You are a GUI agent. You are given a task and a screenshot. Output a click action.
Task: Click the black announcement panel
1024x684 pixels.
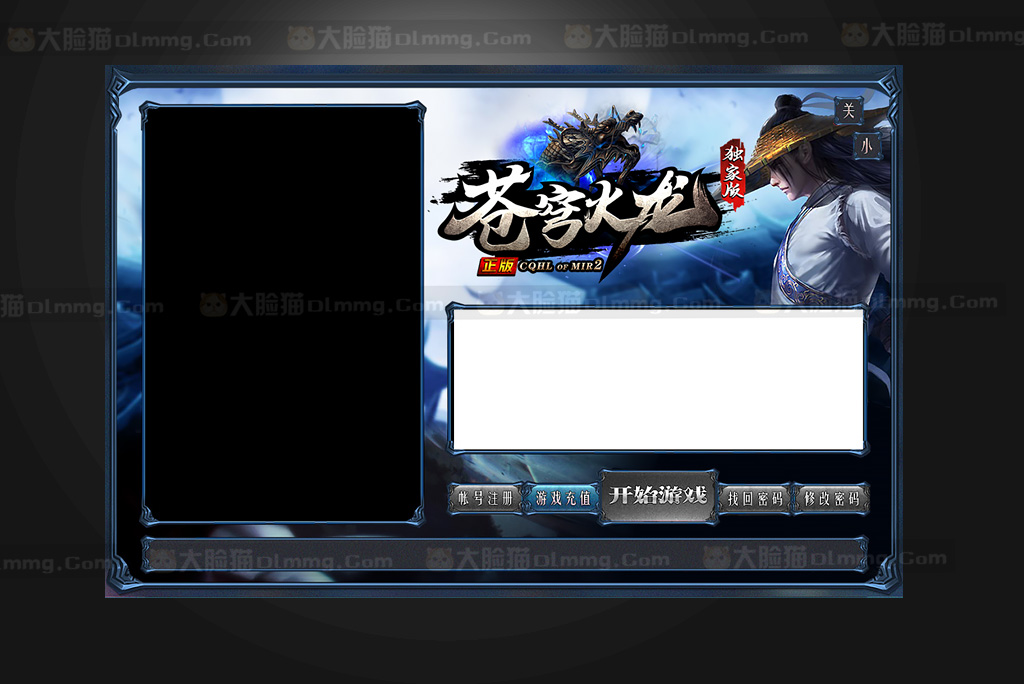(283, 314)
